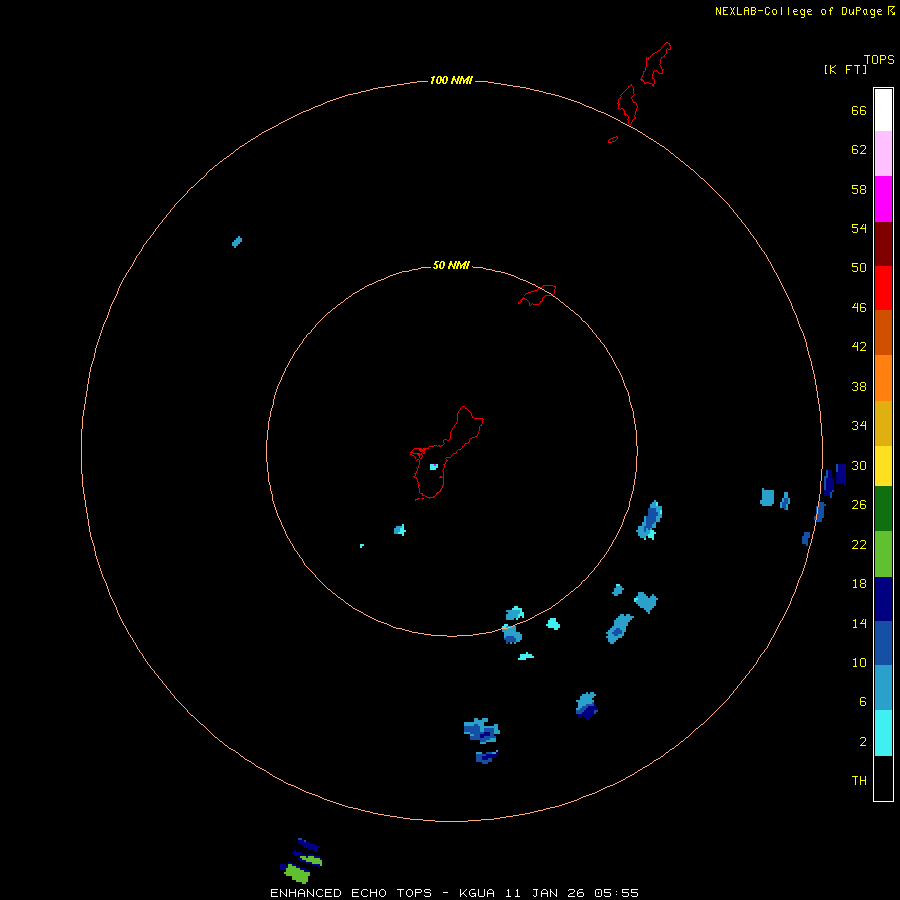The height and width of the screenshot is (900, 900).
Task: Click the KGUA station identifier
Action: pos(477,893)
